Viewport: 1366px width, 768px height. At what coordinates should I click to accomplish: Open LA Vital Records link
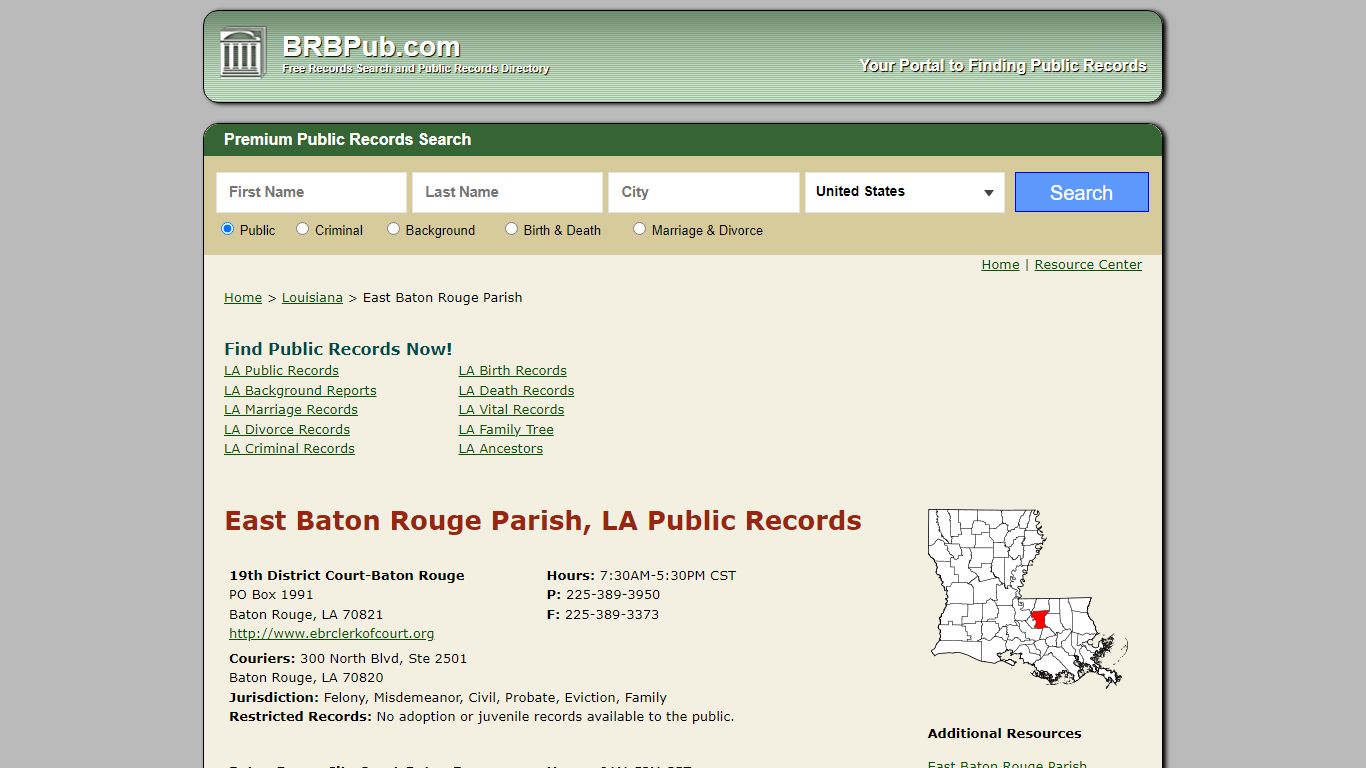pyautogui.click(x=512, y=410)
